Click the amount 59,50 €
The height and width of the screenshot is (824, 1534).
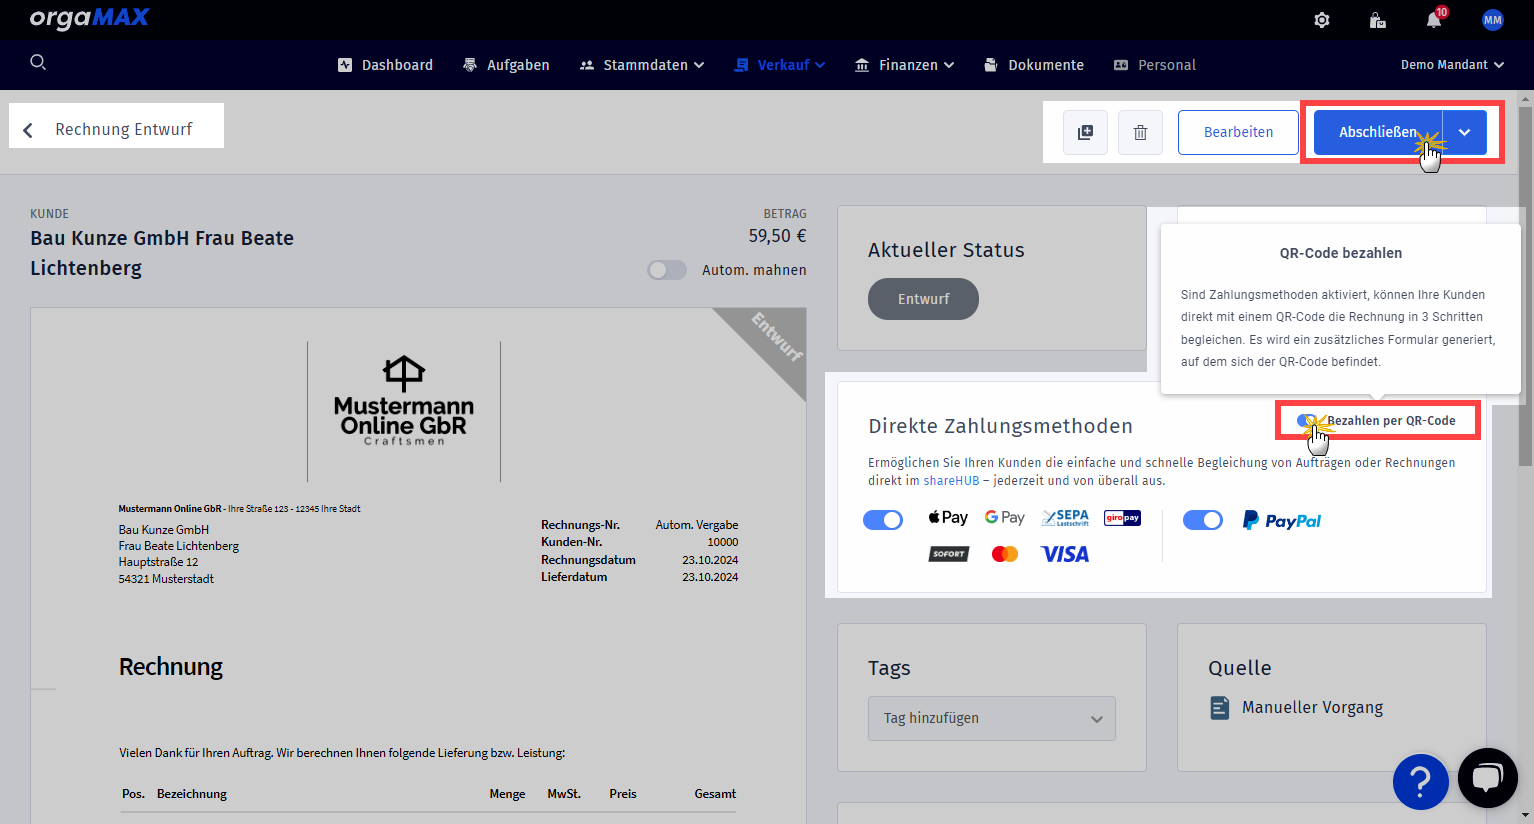click(x=777, y=236)
